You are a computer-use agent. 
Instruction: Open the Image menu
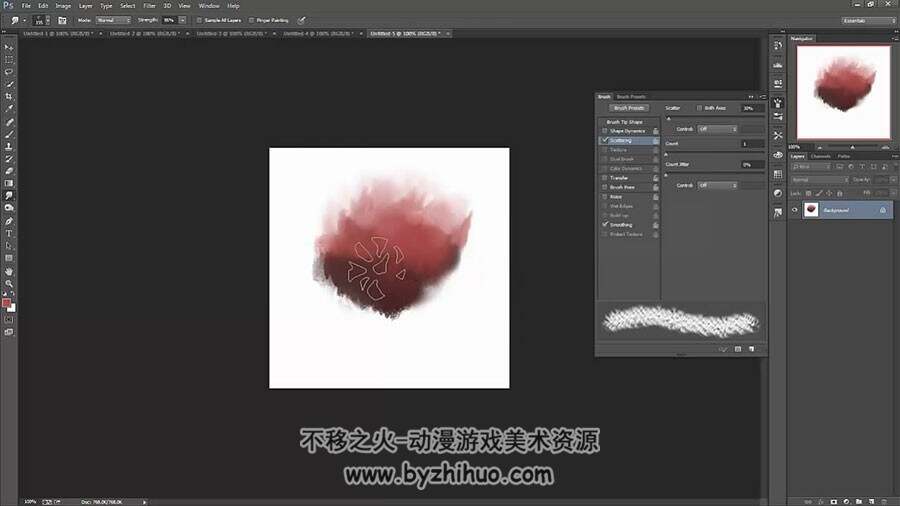(x=63, y=6)
